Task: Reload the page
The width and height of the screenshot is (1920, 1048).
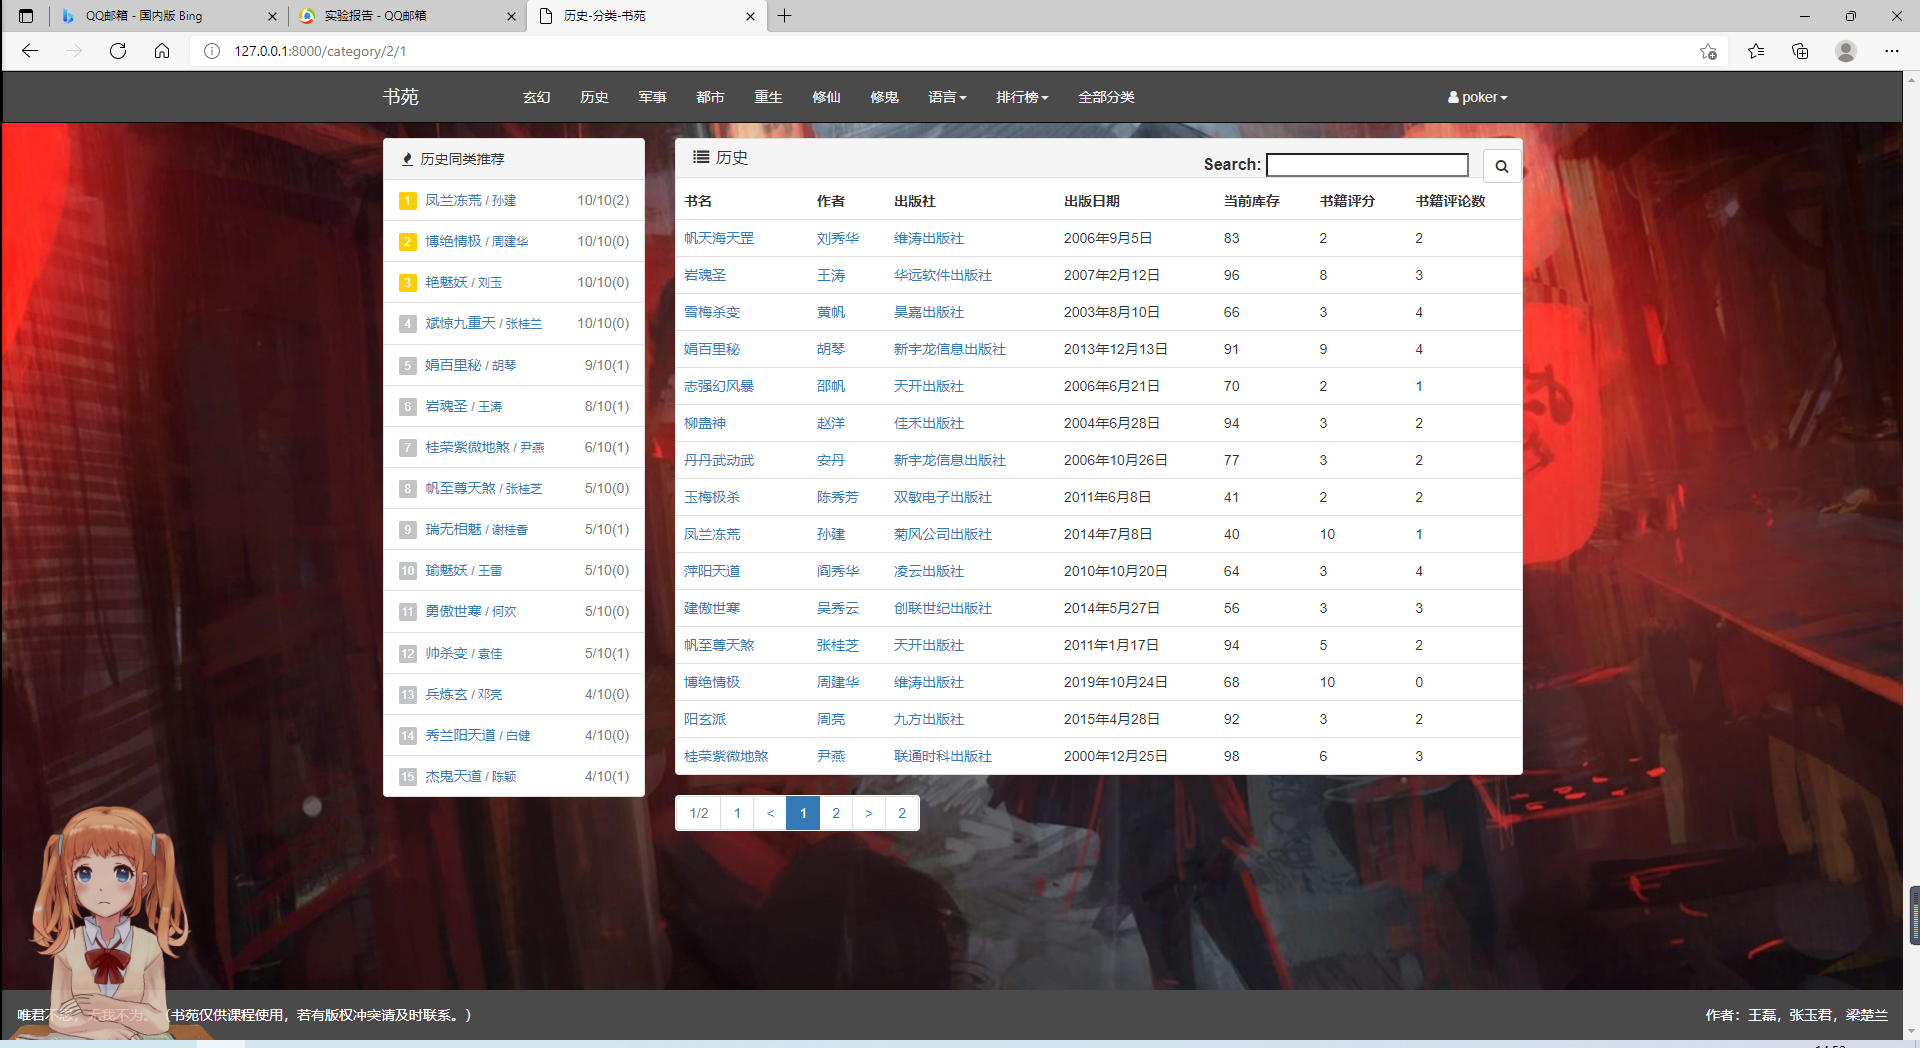Action: click(x=118, y=51)
